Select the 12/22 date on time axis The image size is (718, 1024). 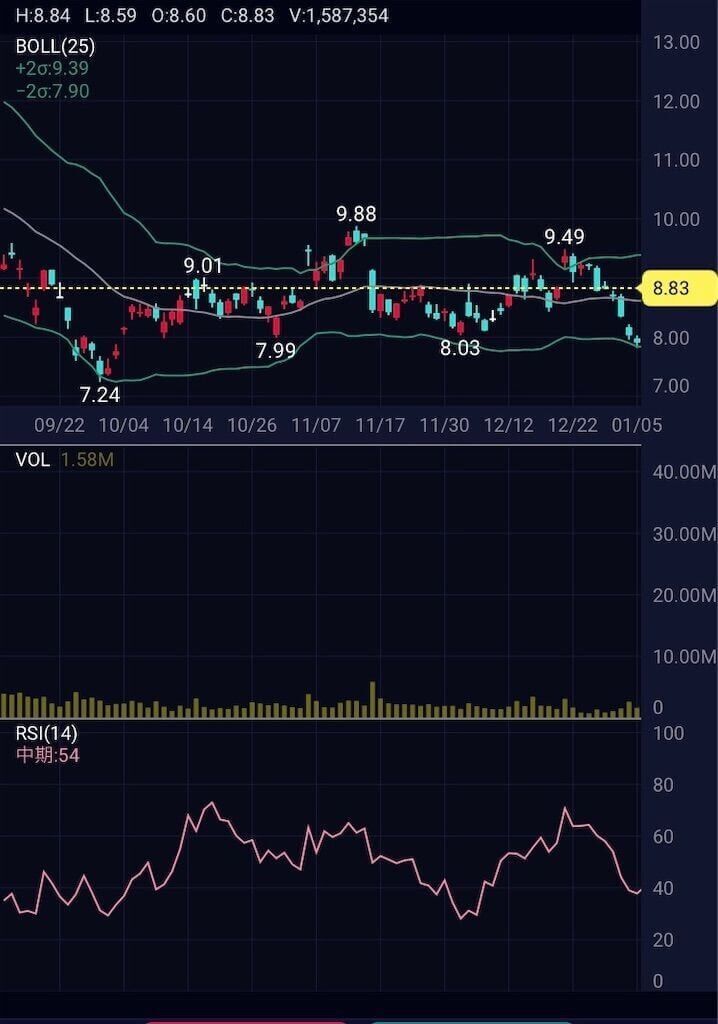pos(572,425)
